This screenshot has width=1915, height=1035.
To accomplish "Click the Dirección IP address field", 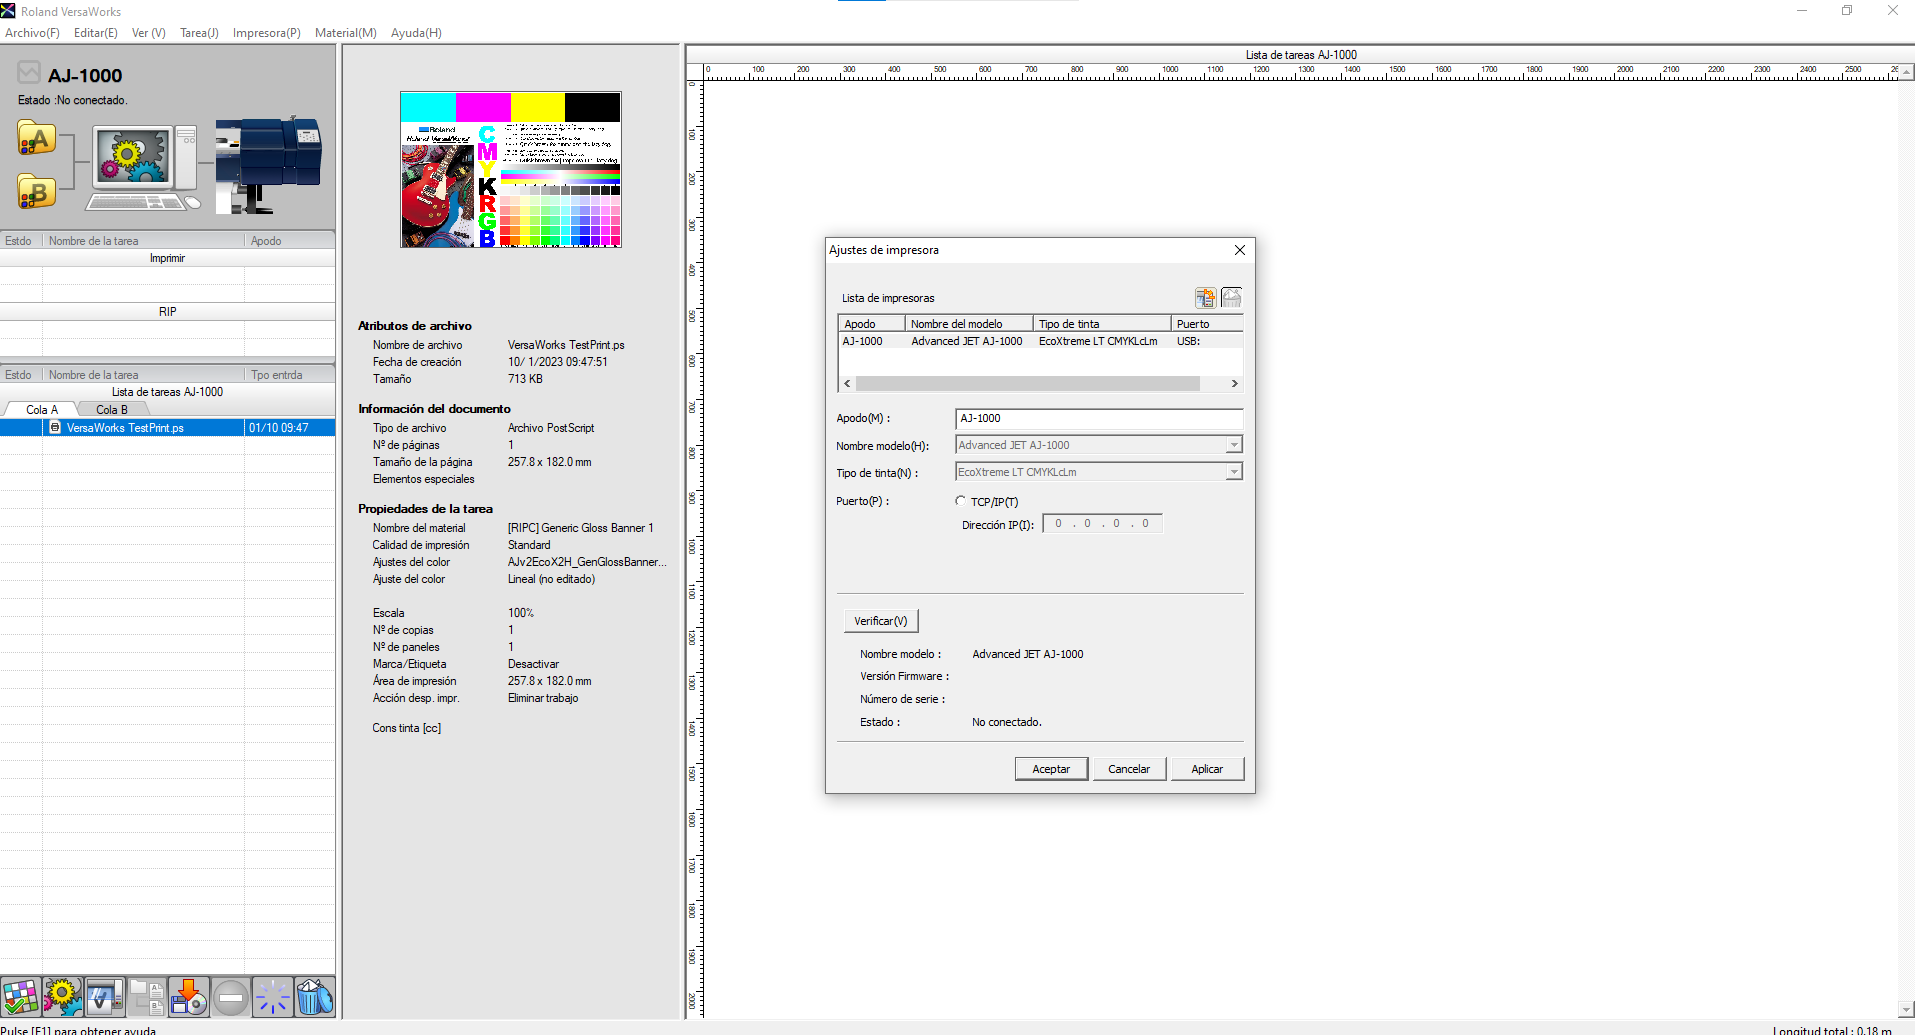I will tap(1102, 524).
